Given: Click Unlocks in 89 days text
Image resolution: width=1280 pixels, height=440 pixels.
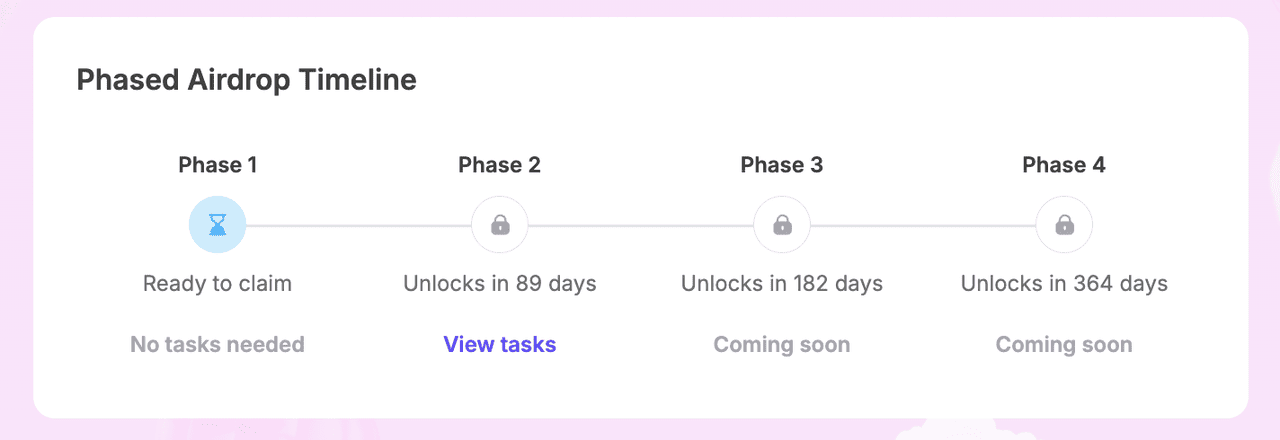Looking at the screenshot, I should click(500, 284).
